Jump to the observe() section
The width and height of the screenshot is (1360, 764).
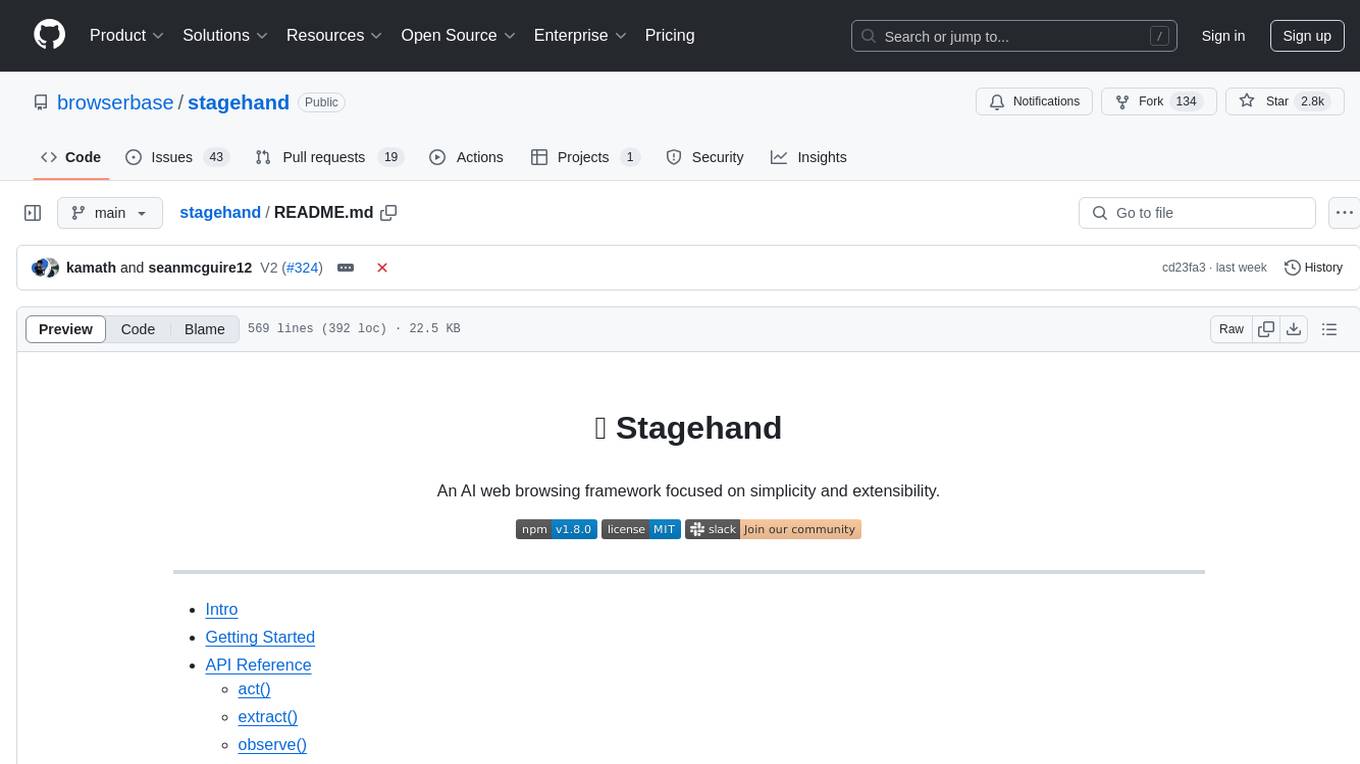[x=272, y=745]
